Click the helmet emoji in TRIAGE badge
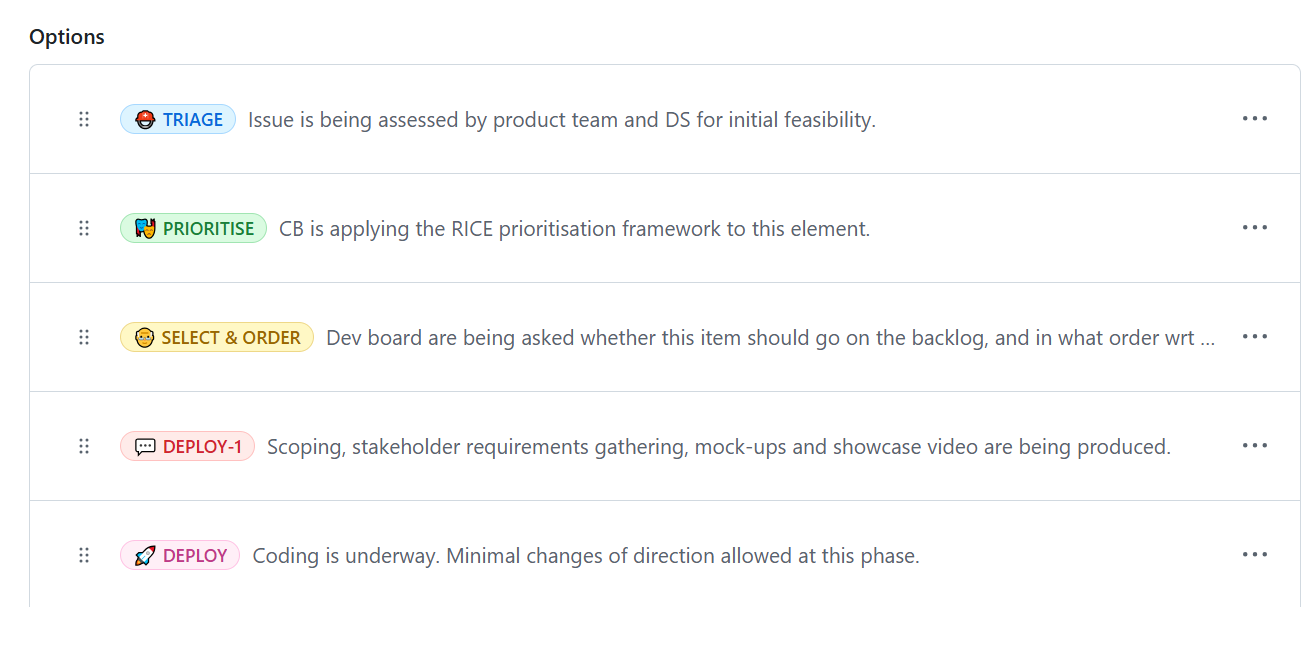Image resolution: width=1307 pixels, height=659 pixels. click(x=145, y=120)
